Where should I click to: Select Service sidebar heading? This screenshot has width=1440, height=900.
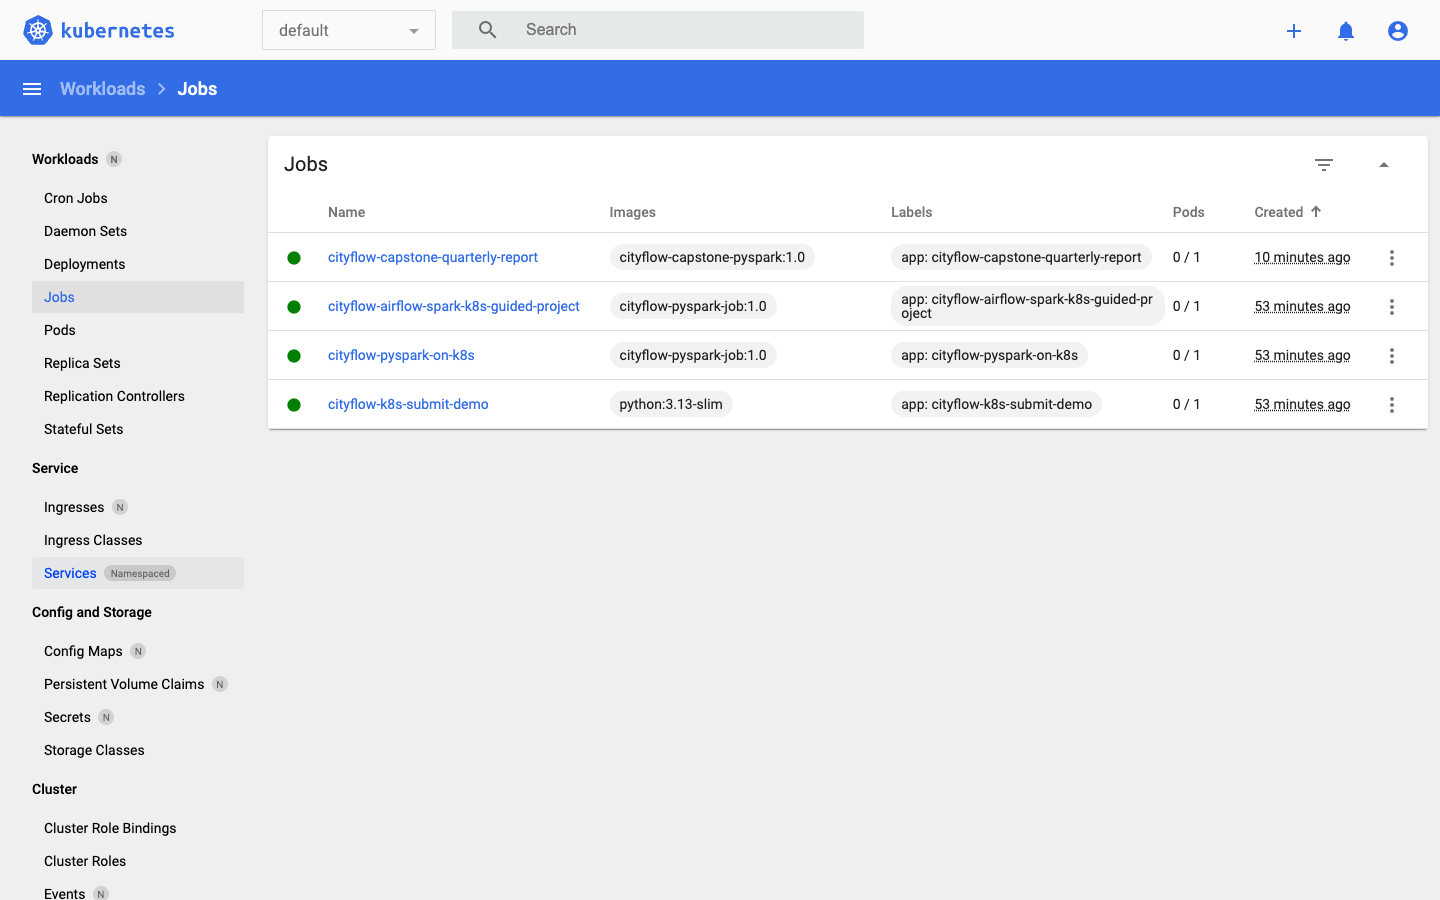click(55, 468)
